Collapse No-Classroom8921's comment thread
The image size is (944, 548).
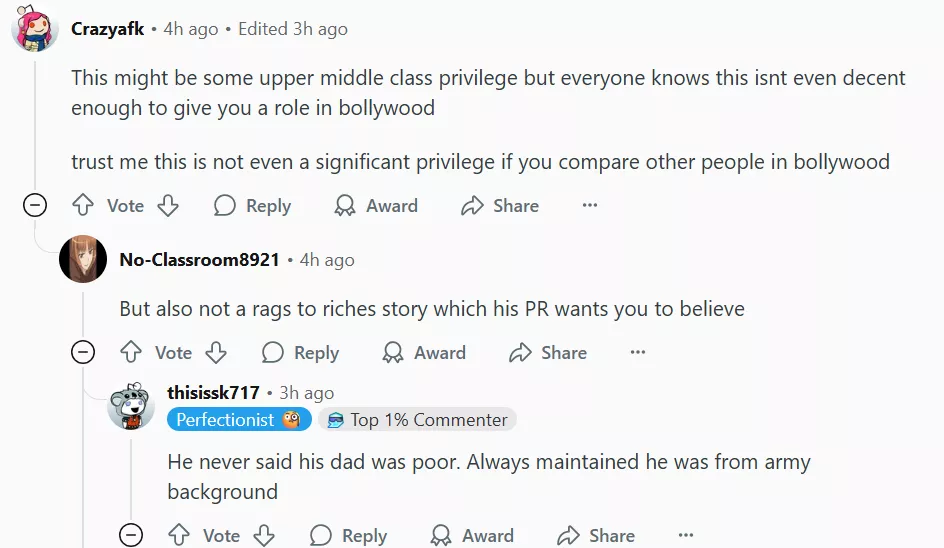(83, 353)
